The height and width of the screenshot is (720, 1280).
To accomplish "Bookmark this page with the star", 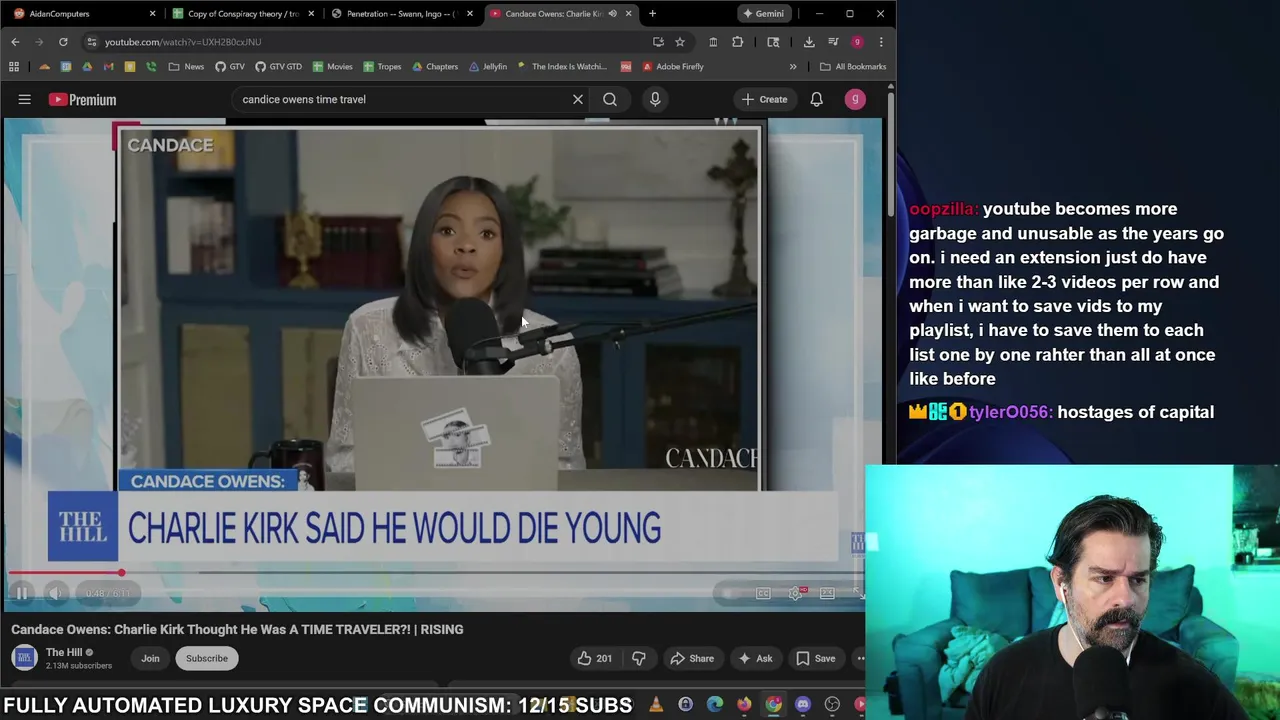I will tap(680, 42).
